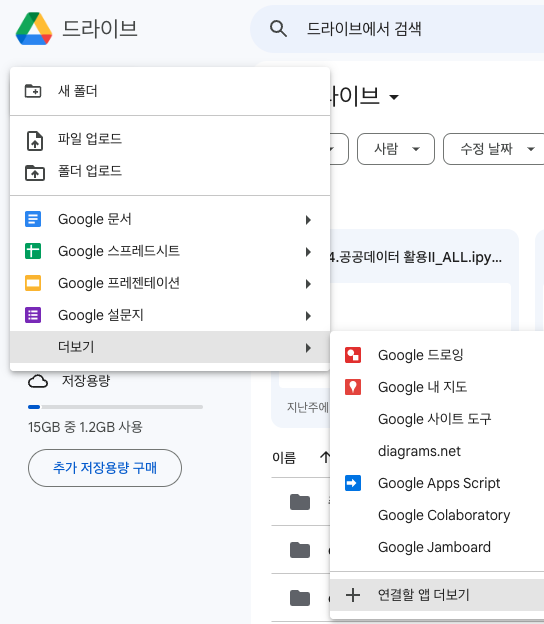Click the search magnifier icon
544x624 pixels.
(x=278, y=29)
